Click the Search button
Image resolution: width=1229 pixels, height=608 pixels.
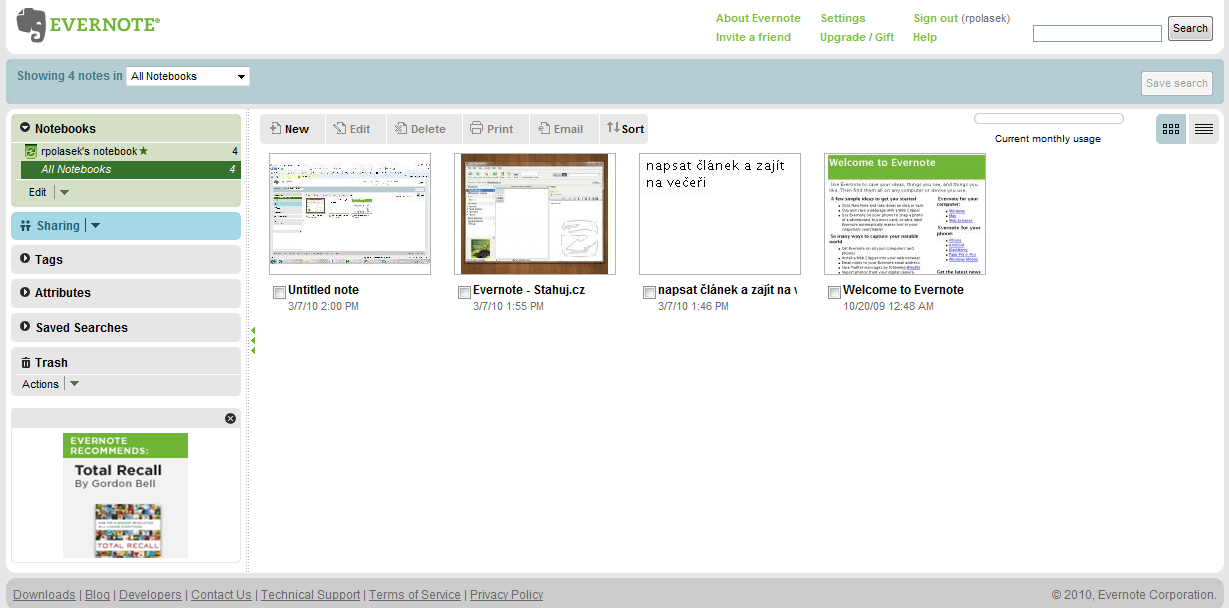(1190, 28)
